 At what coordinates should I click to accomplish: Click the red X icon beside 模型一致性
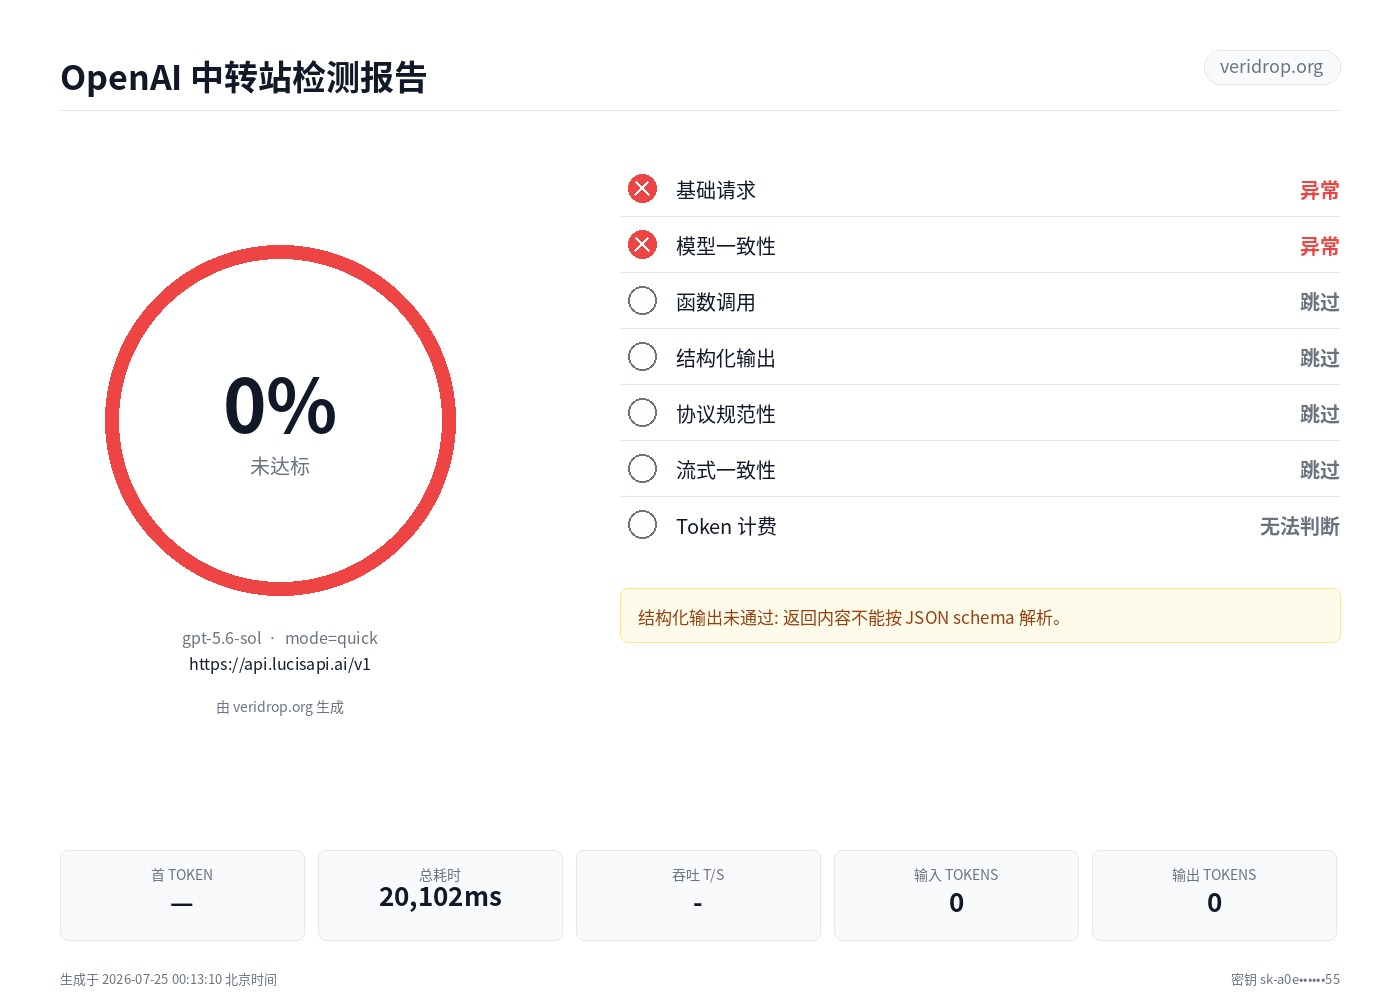642,245
